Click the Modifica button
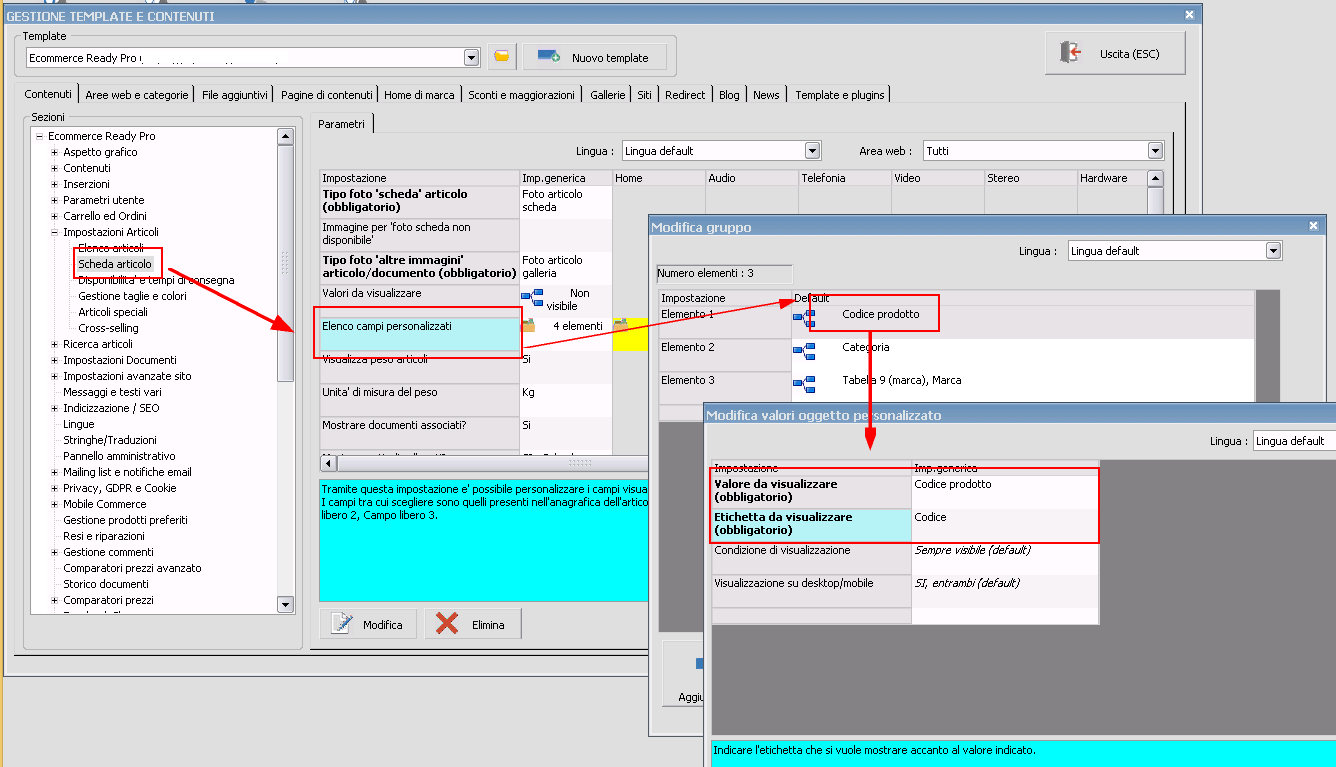Image resolution: width=1336 pixels, height=767 pixels. (x=369, y=624)
